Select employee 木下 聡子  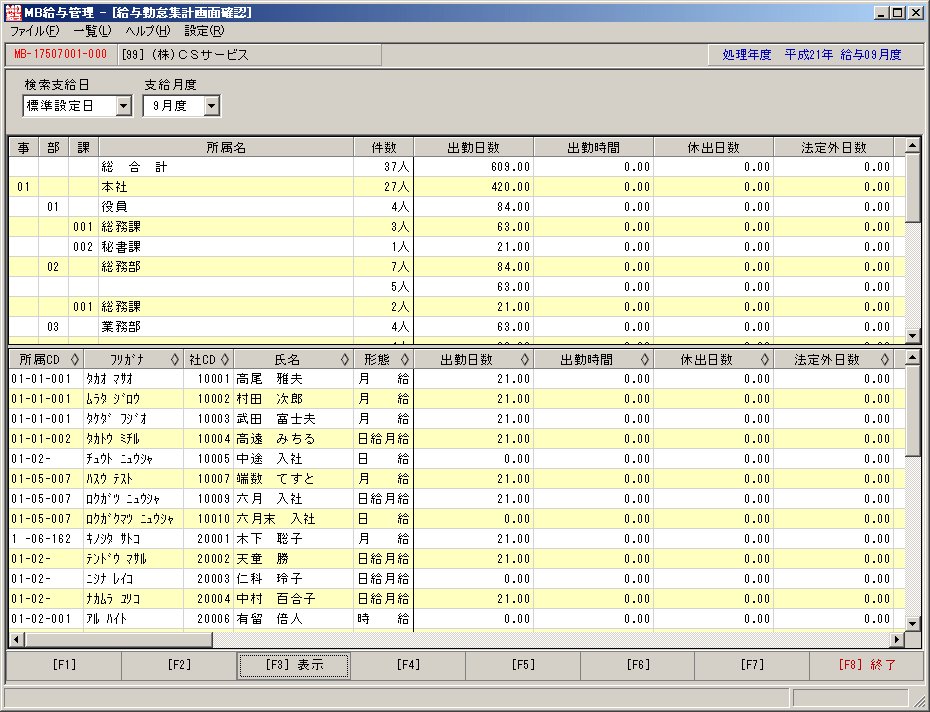pyautogui.click(x=457, y=539)
